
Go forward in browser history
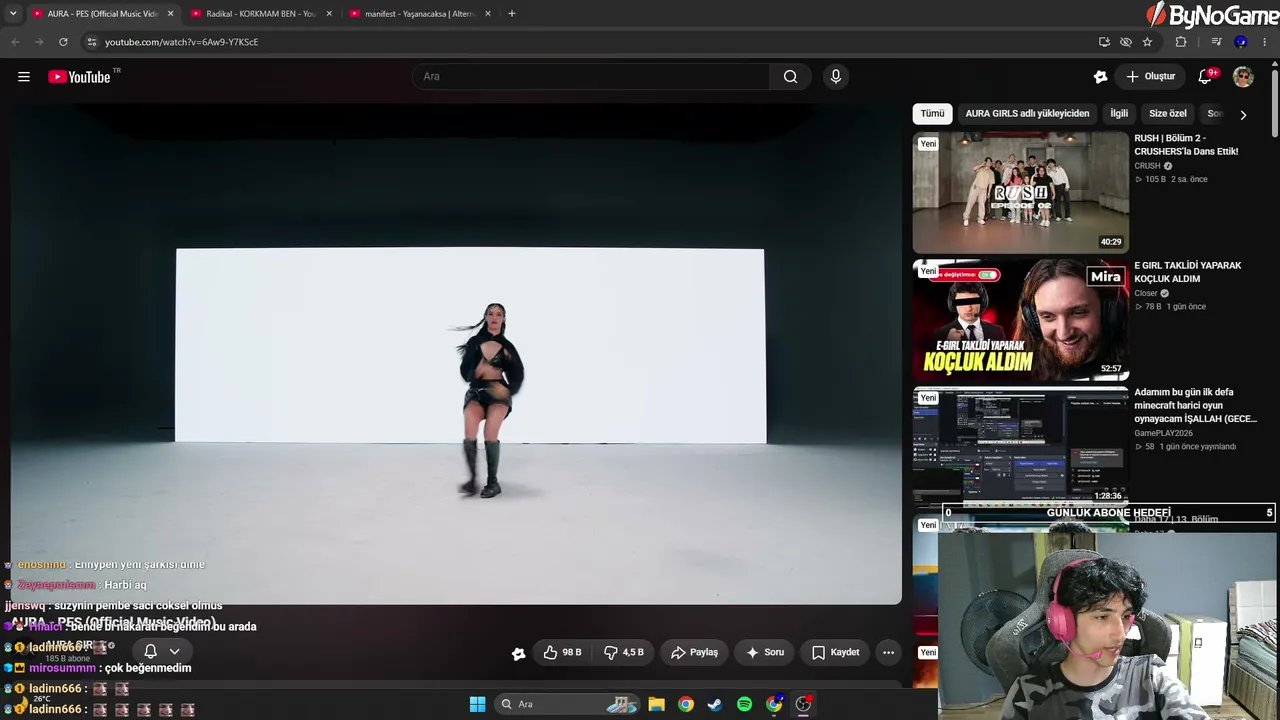click(x=39, y=42)
